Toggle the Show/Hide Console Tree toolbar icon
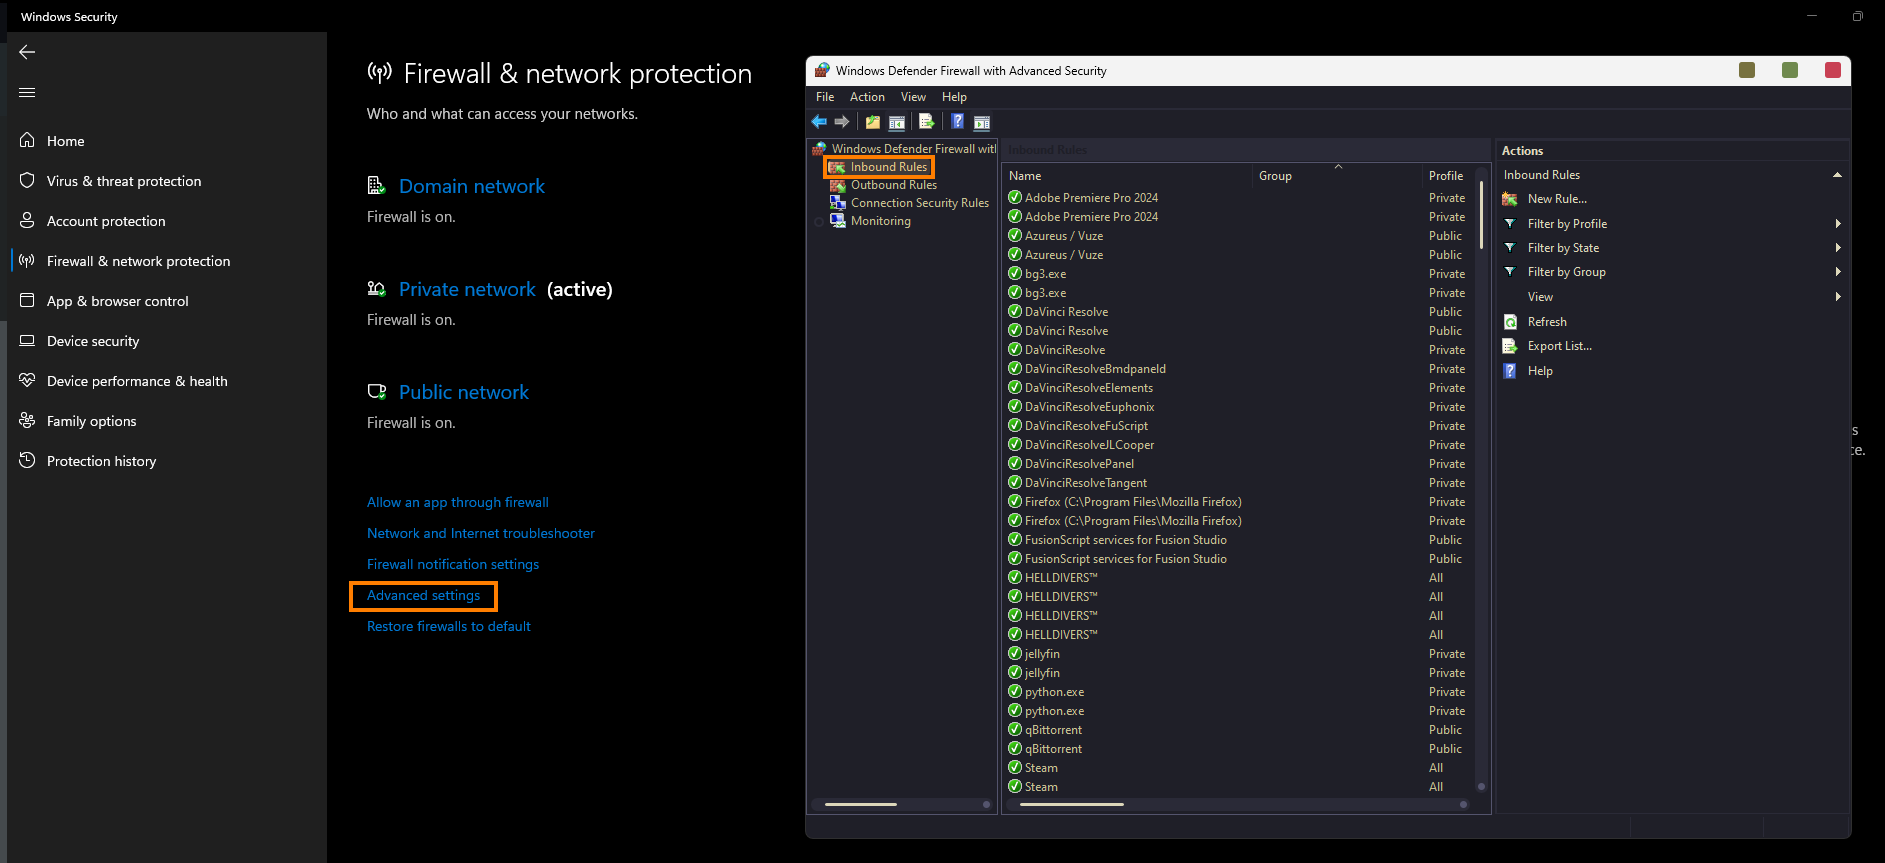The width and height of the screenshot is (1885, 863). [897, 122]
